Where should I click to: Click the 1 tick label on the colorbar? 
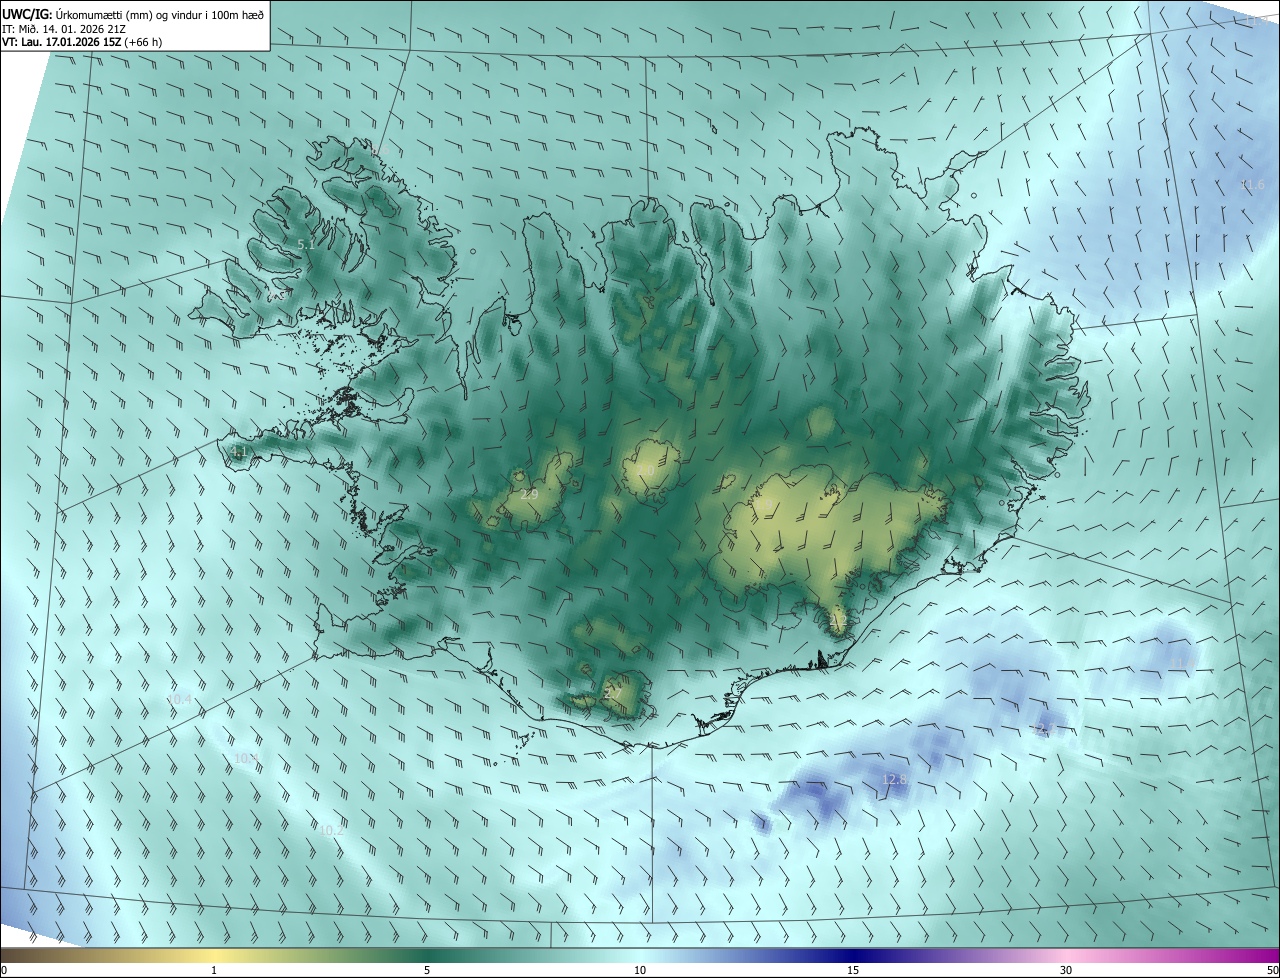(214, 970)
